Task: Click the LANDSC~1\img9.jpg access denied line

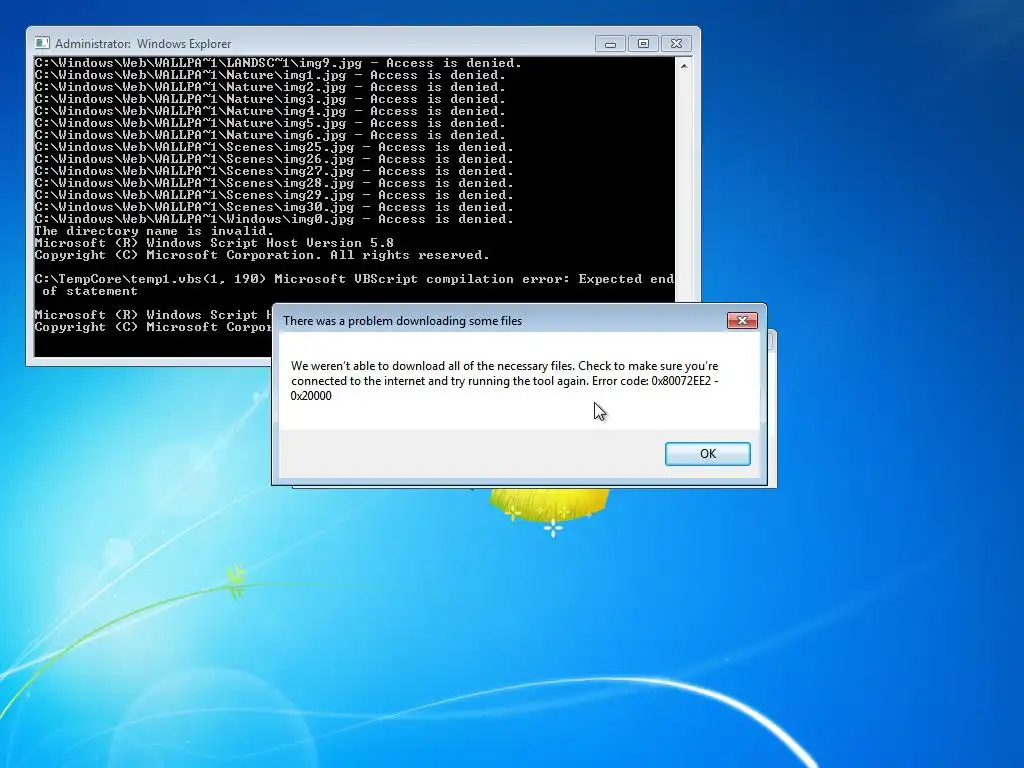Action: pos(278,63)
